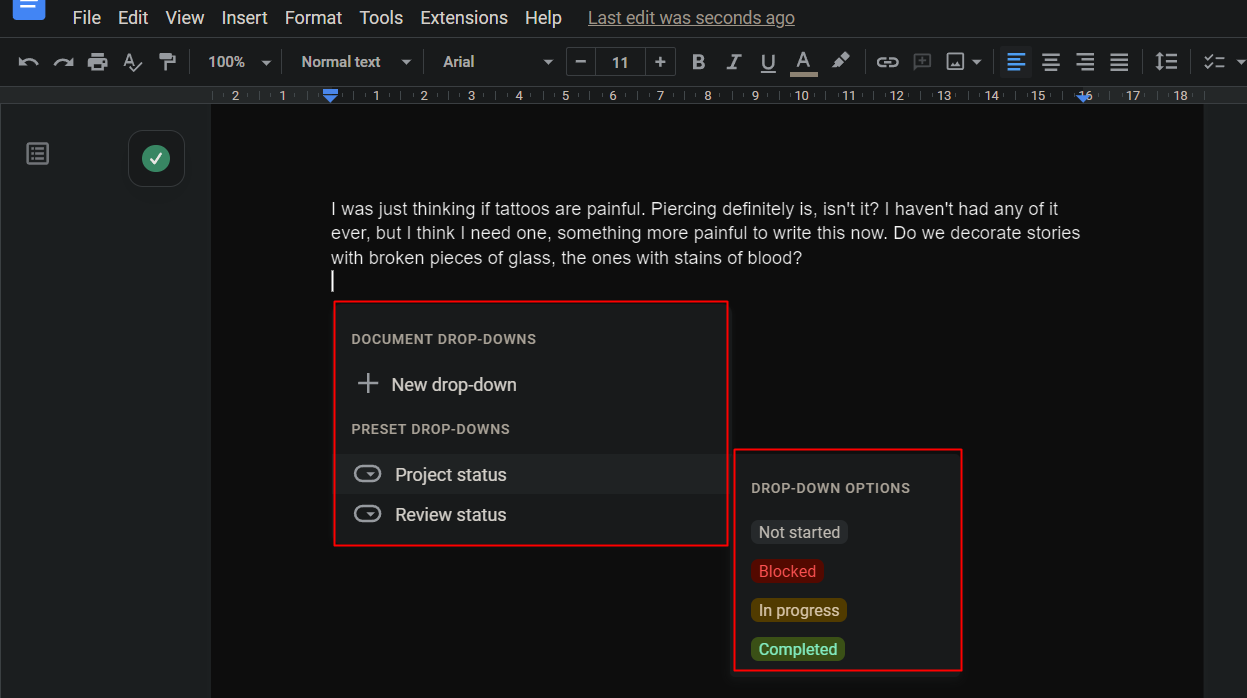The image size is (1247, 698).
Task: Increase font size with plus button
Action: coord(660,62)
